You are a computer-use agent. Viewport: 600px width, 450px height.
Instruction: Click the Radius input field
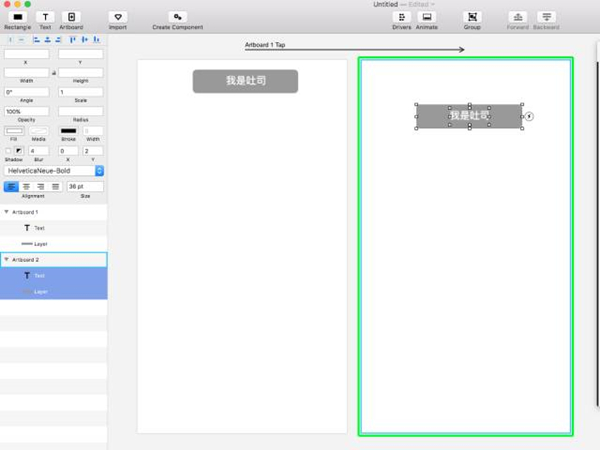pyautogui.click(x=81, y=111)
